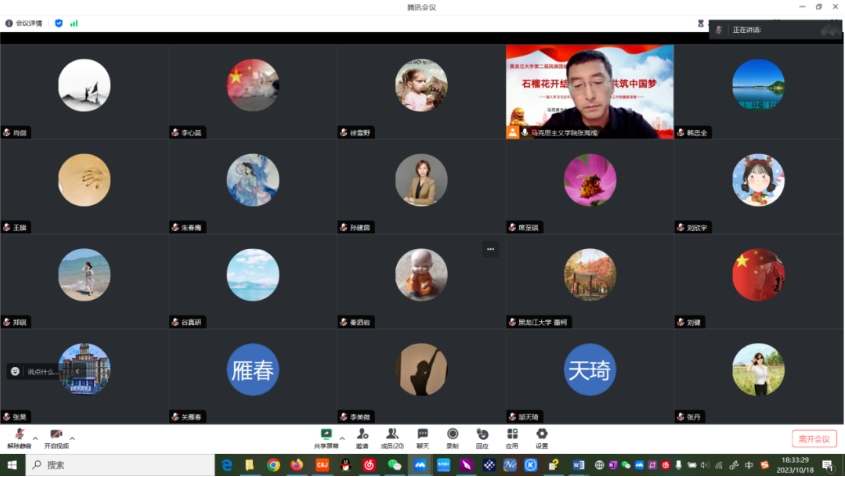
Task: Unmute the microphone (解除静音)
Action: (19, 438)
